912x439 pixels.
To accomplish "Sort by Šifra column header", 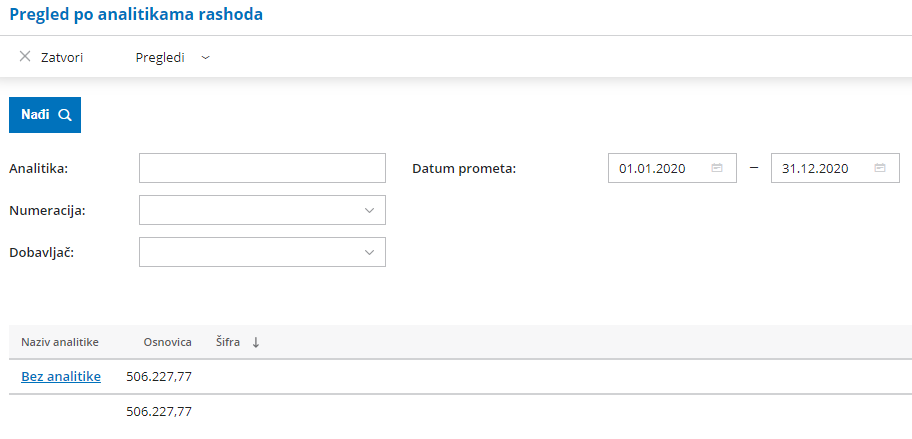I will click(228, 342).
